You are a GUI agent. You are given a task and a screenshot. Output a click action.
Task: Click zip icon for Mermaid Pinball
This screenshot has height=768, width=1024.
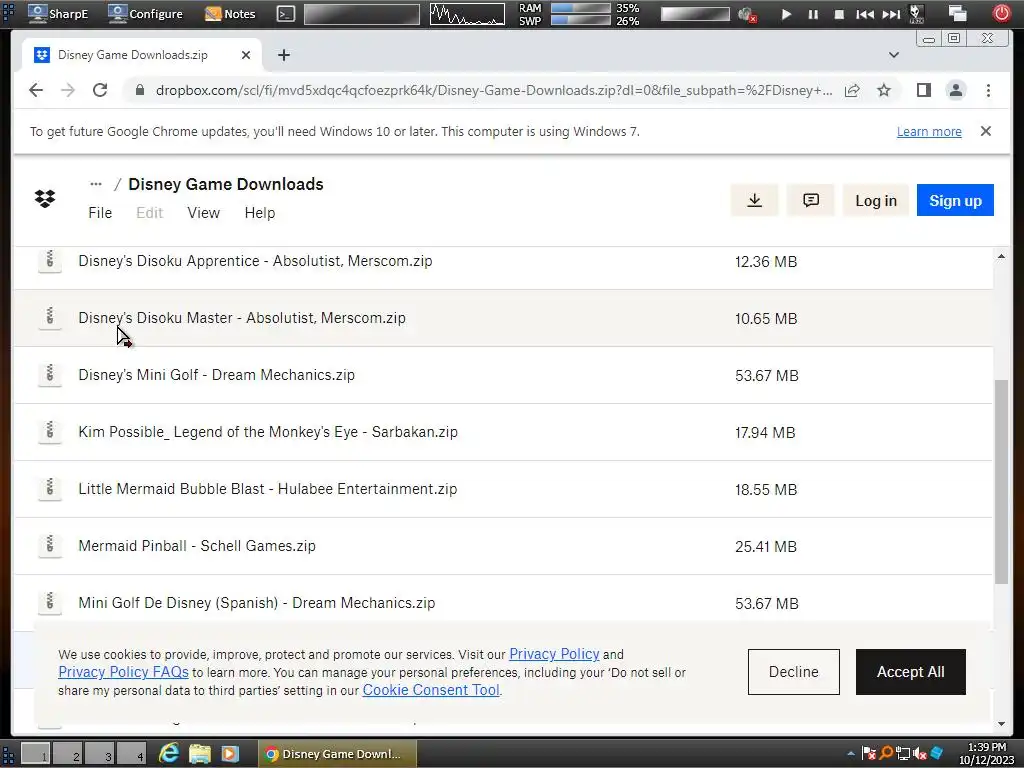coord(50,545)
